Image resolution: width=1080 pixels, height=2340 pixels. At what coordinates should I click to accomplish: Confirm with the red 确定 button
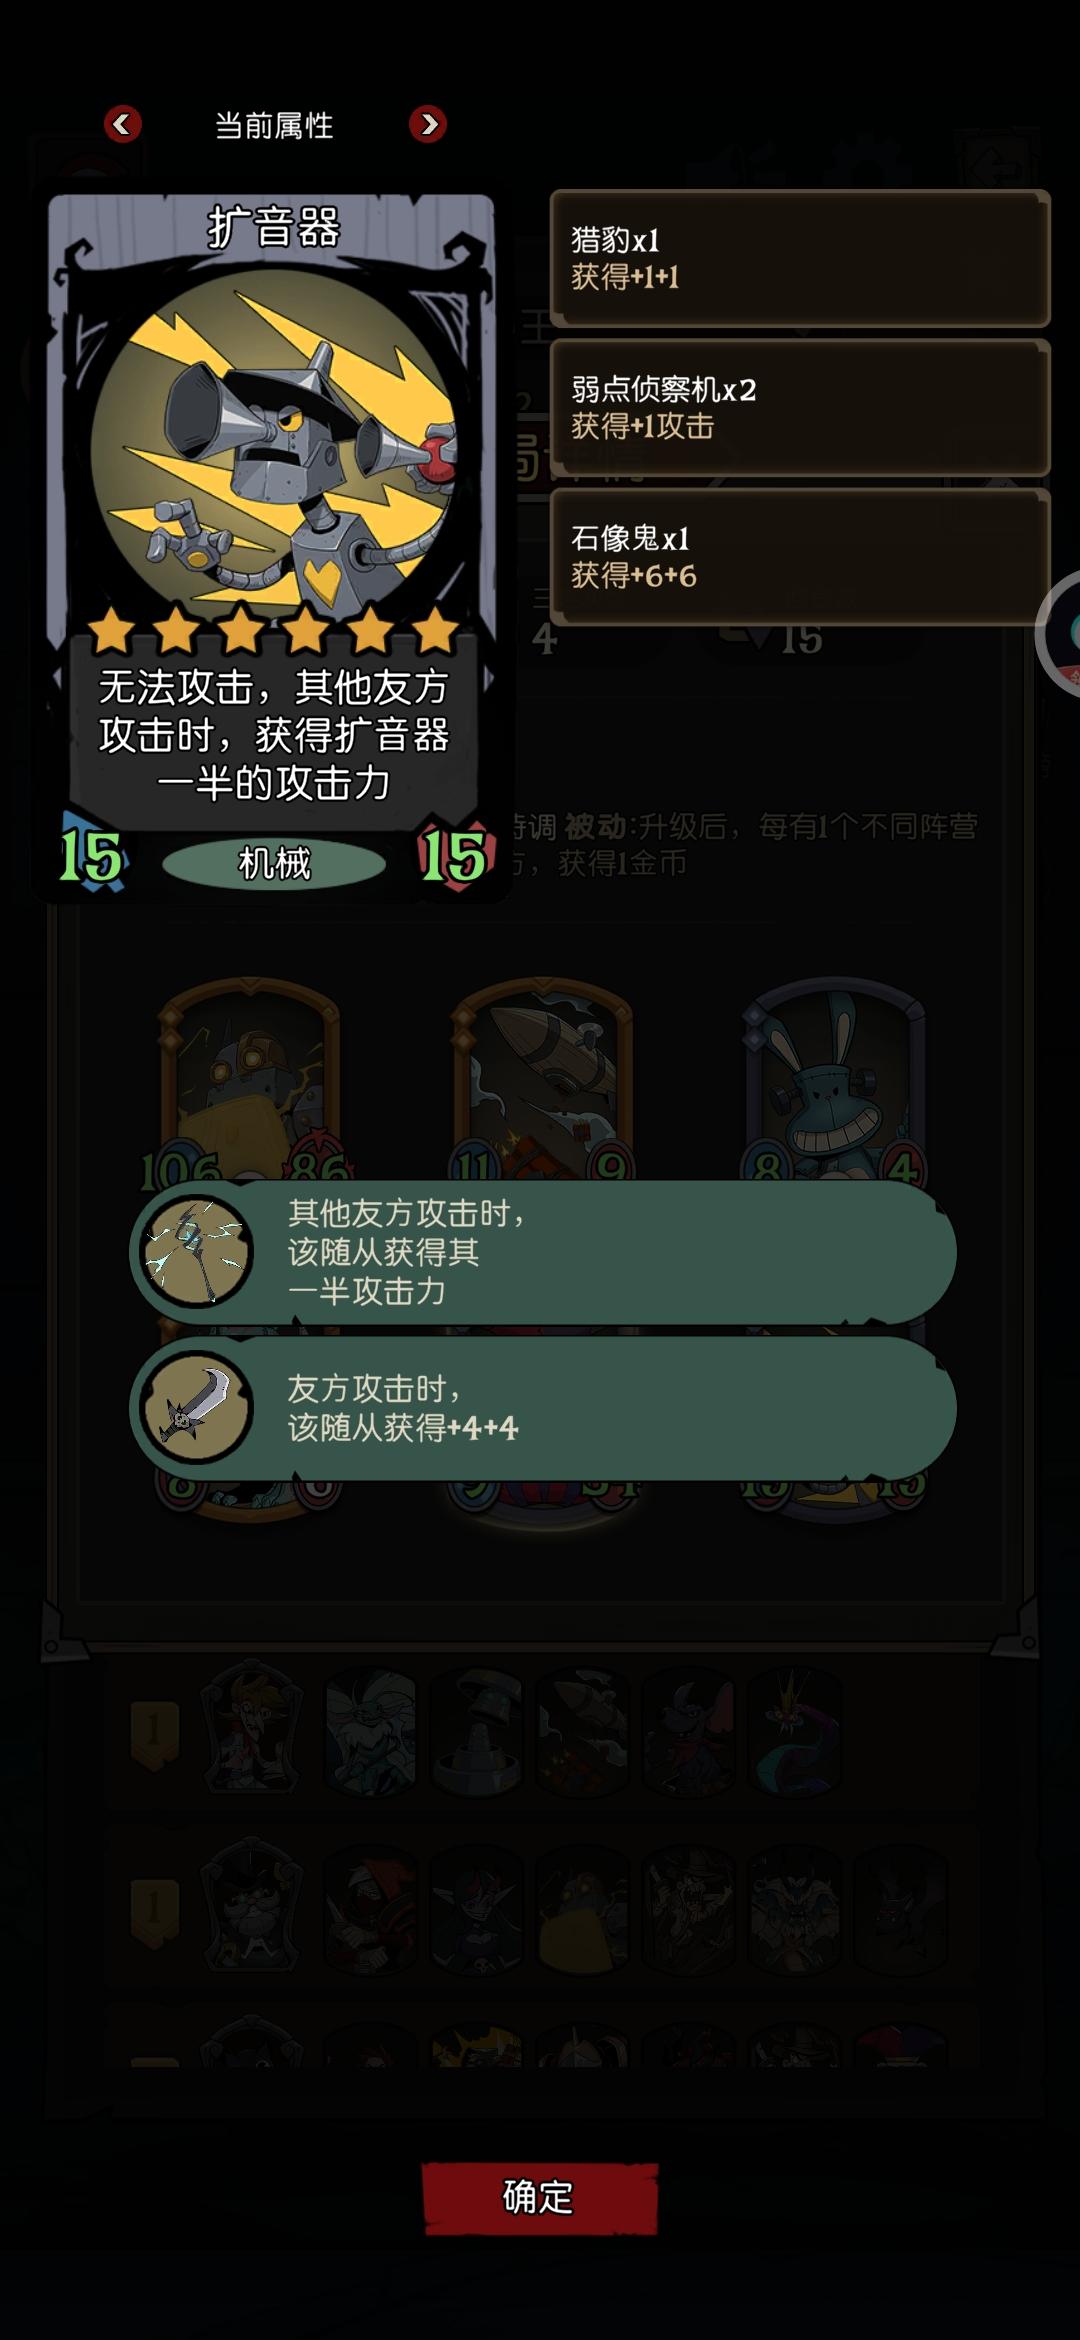[x=539, y=2197]
